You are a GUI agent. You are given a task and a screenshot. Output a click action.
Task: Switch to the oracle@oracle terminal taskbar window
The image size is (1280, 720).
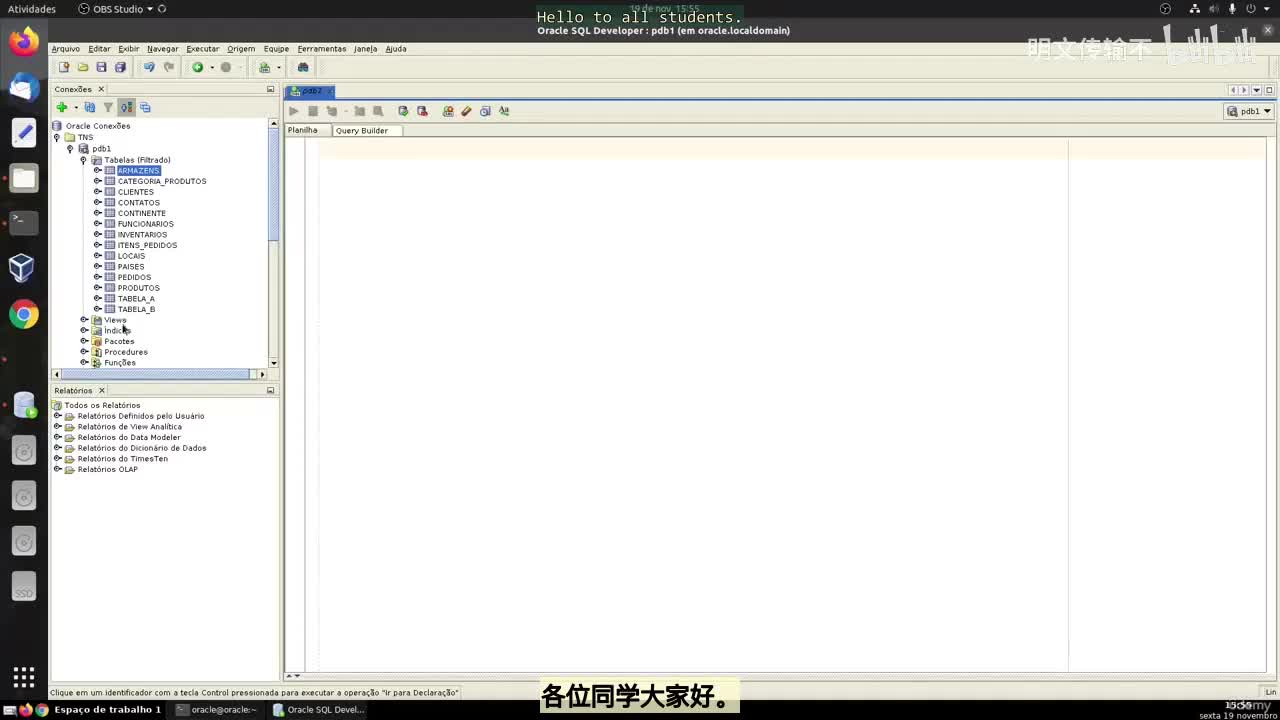(x=216, y=710)
